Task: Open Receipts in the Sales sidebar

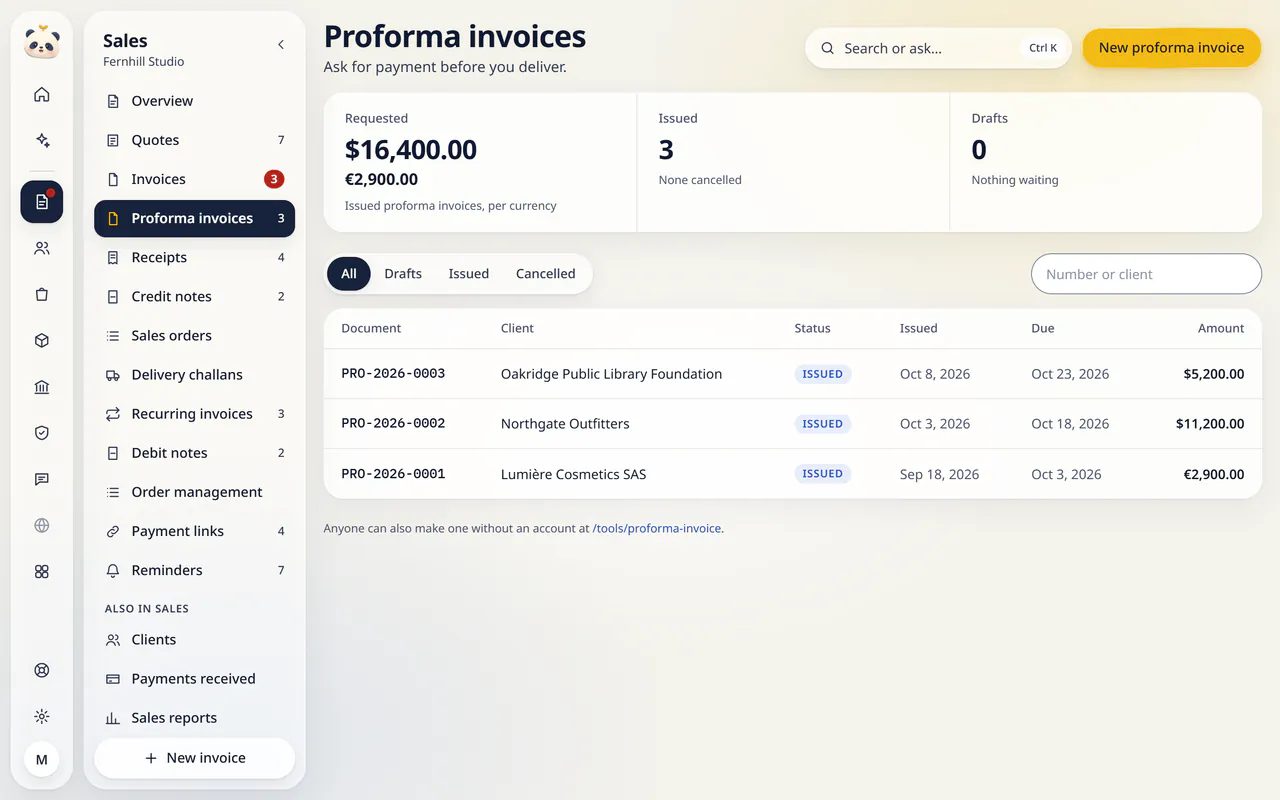Action: pos(194,257)
